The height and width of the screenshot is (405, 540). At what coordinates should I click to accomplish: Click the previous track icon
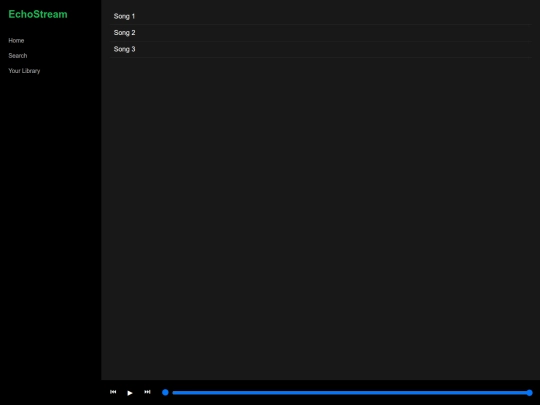click(x=113, y=392)
